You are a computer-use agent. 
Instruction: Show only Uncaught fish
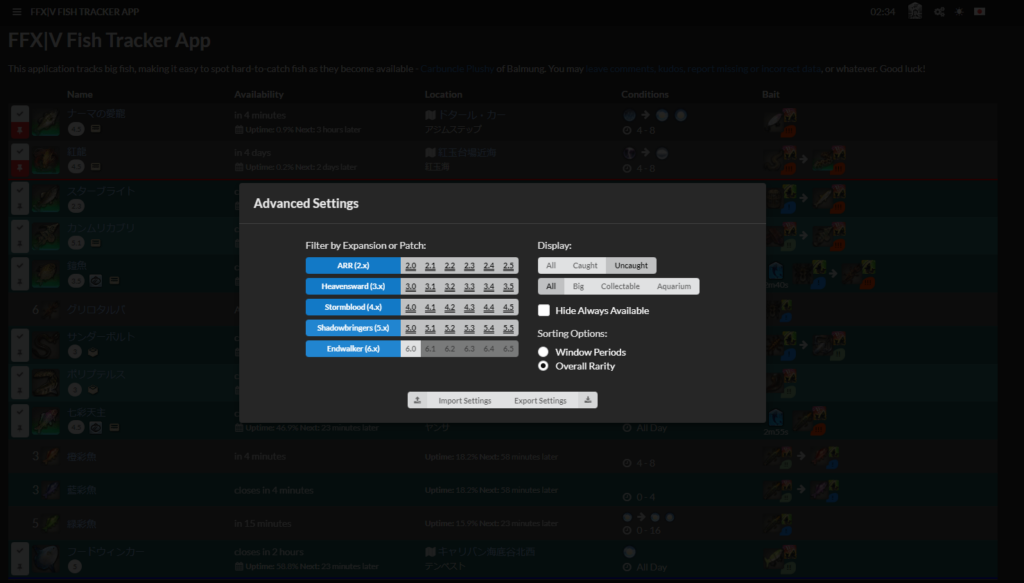631,266
